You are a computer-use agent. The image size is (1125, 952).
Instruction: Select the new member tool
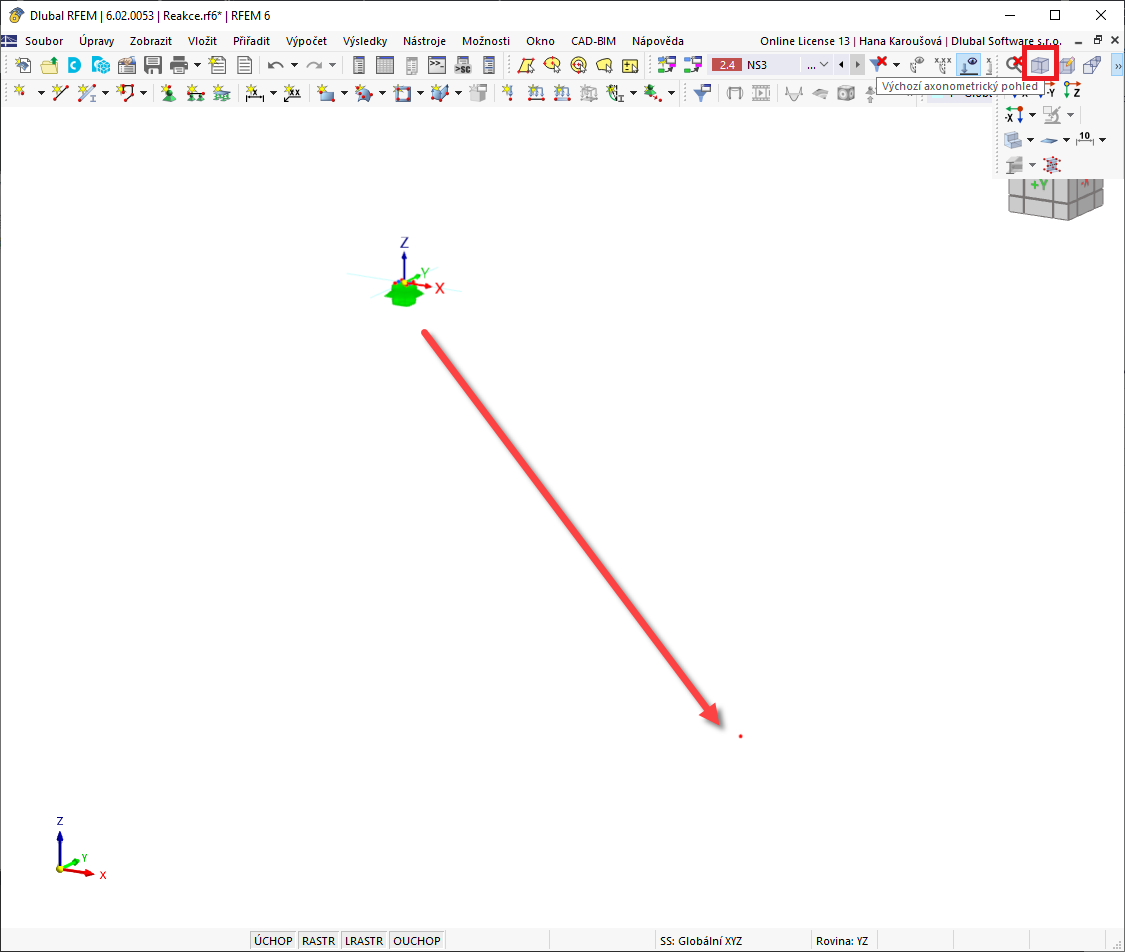(x=86, y=92)
